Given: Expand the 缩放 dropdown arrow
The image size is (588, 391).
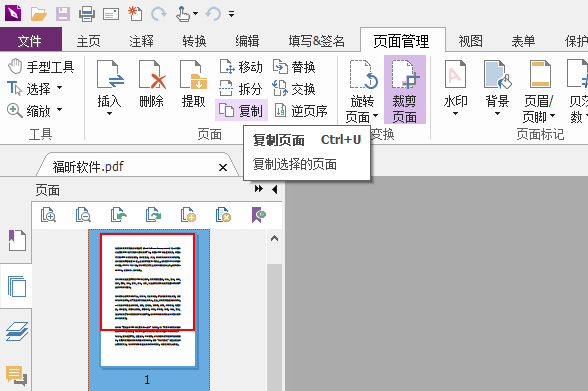Looking at the screenshot, I should coord(59,110).
